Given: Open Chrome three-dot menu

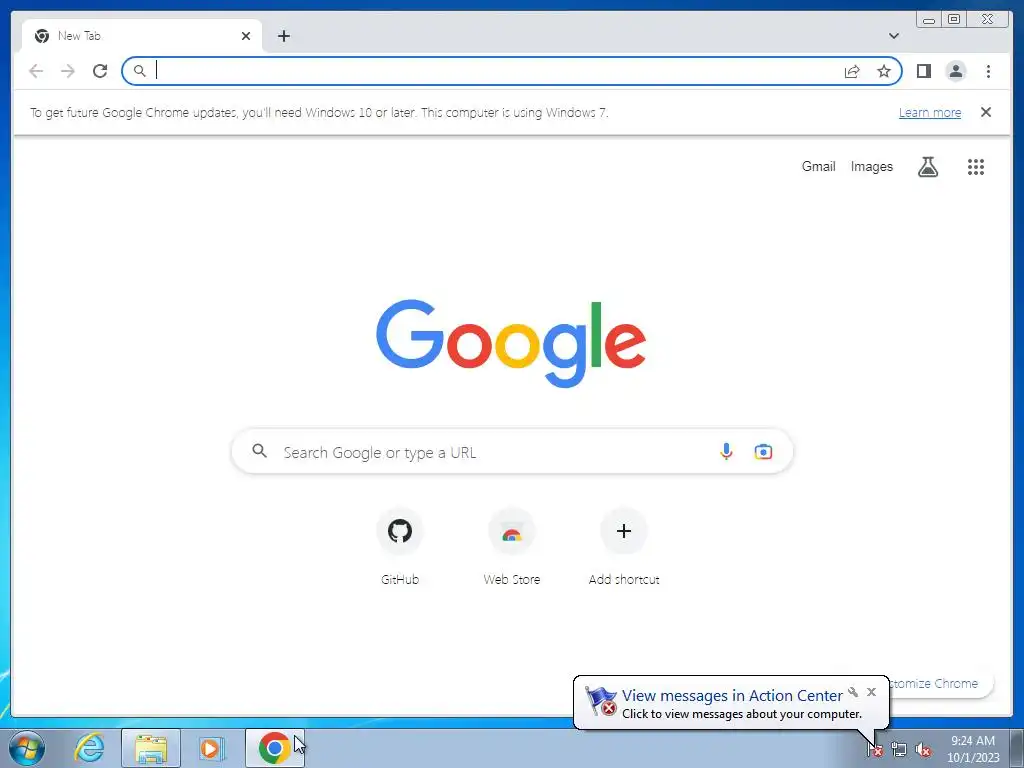Looking at the screenshot, I should click(x=988, y=71).
